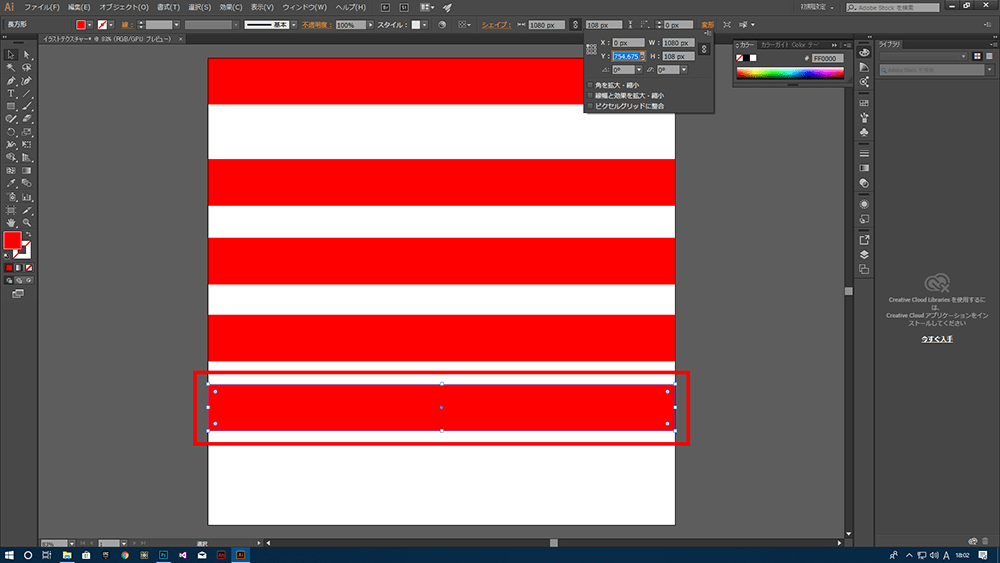The width and height of the screenshot is (1000, 563).
Task: Toggle width-height link in control bar
Action: 575,25
